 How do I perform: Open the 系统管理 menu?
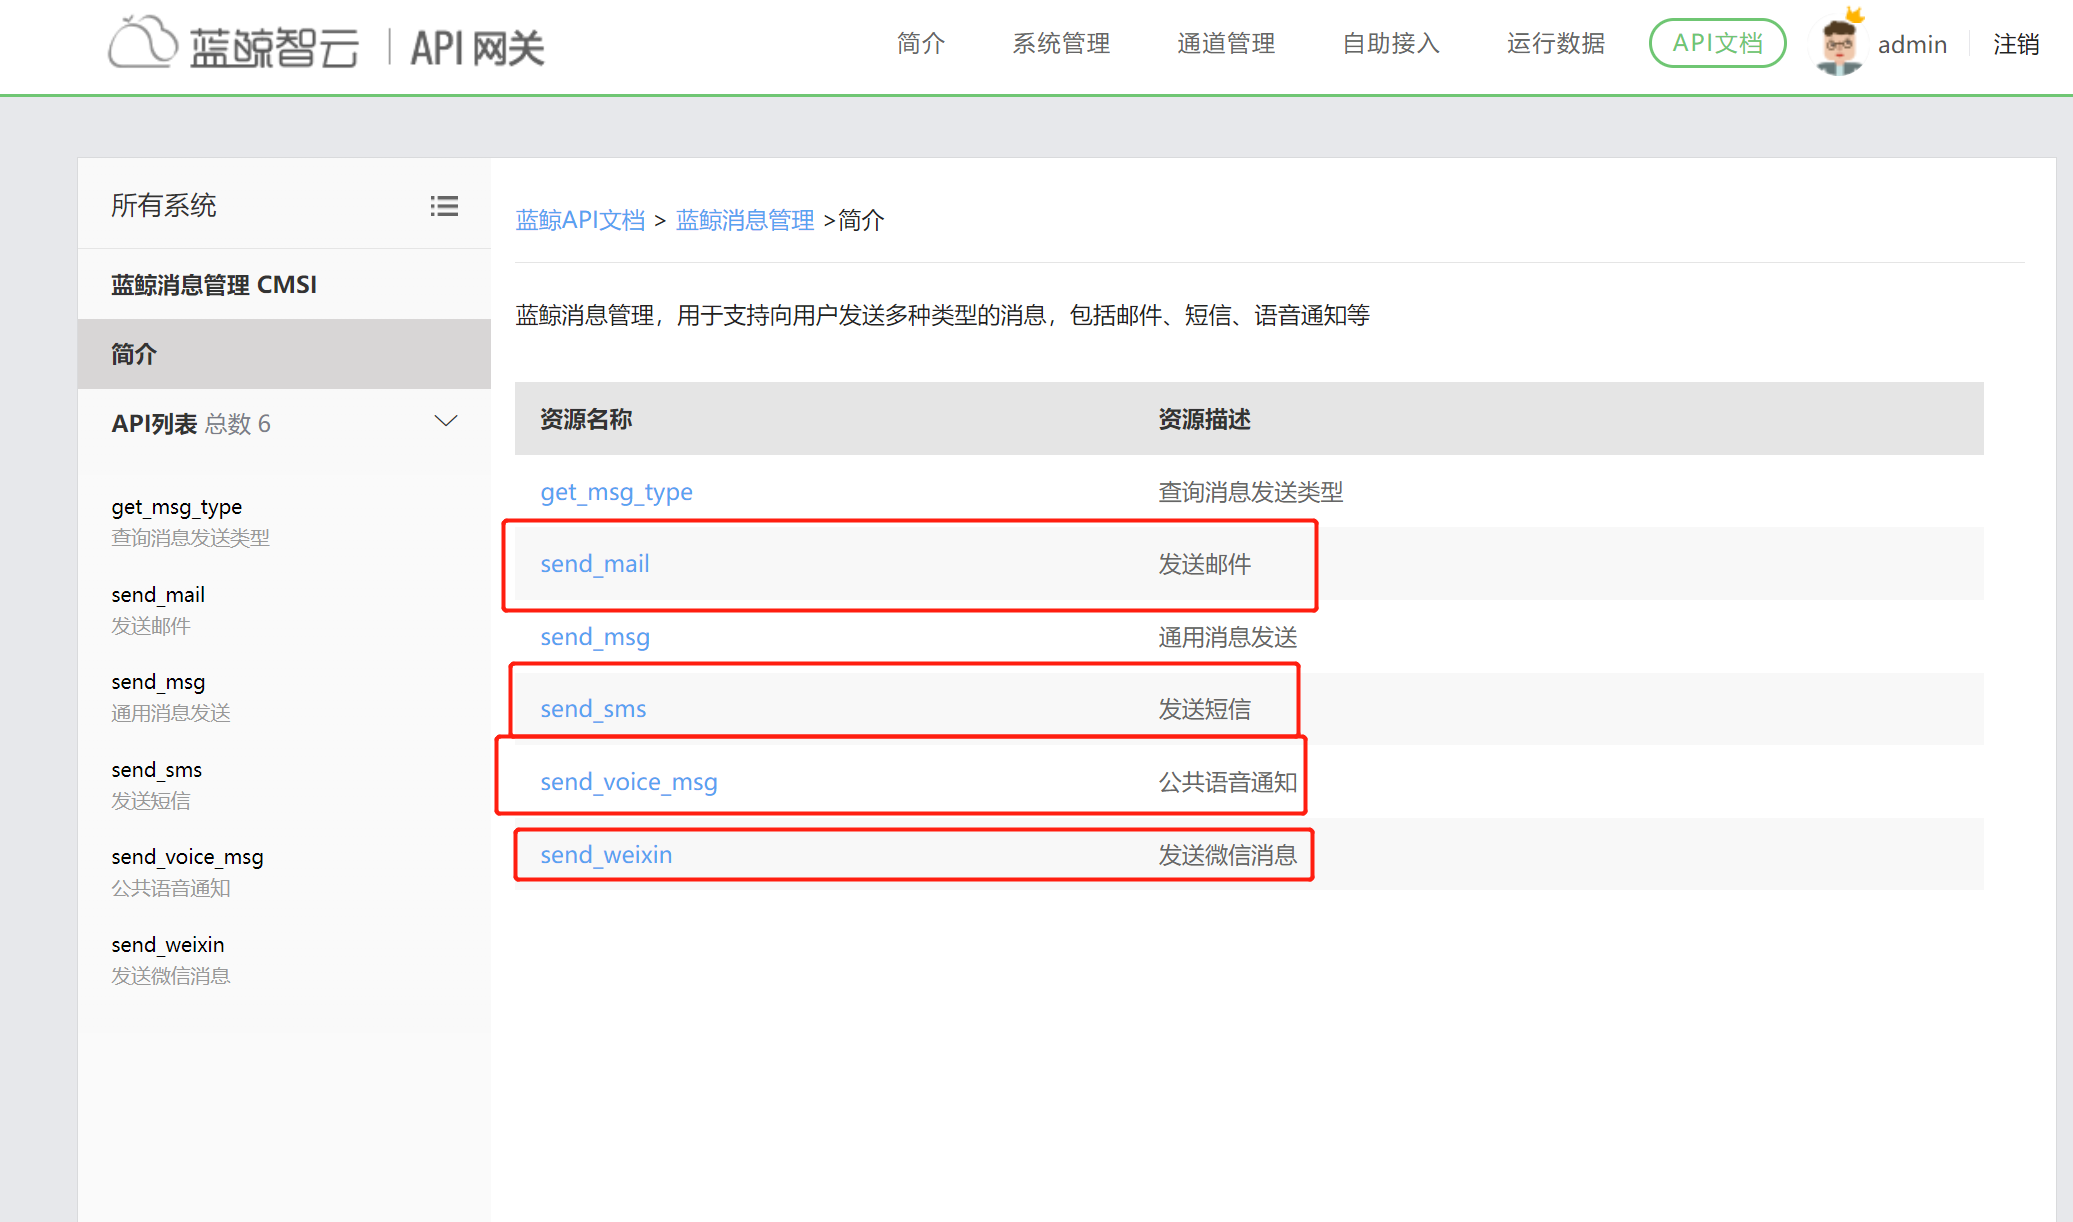(1060, 44)
